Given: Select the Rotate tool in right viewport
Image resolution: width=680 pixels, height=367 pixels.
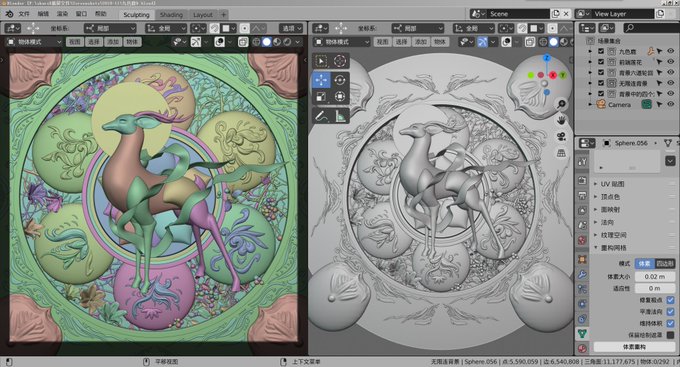Looking at the screenshot, I should point(340,80).
